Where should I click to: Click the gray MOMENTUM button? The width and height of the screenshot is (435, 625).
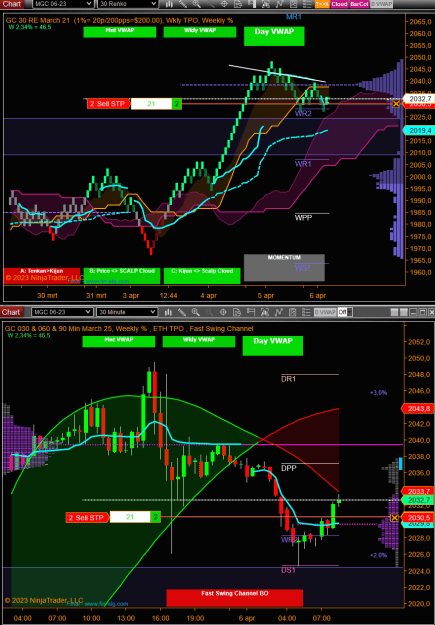point(284,267)
